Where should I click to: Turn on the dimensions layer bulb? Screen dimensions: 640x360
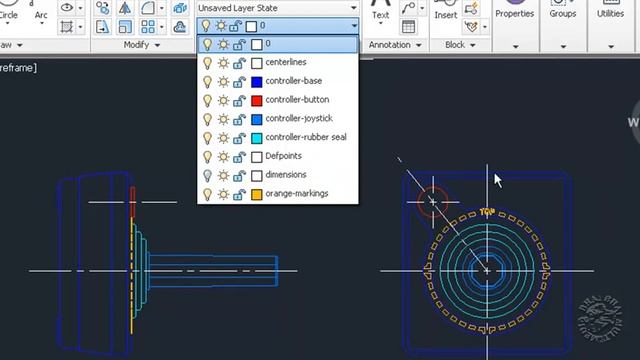tap(207, 176)
